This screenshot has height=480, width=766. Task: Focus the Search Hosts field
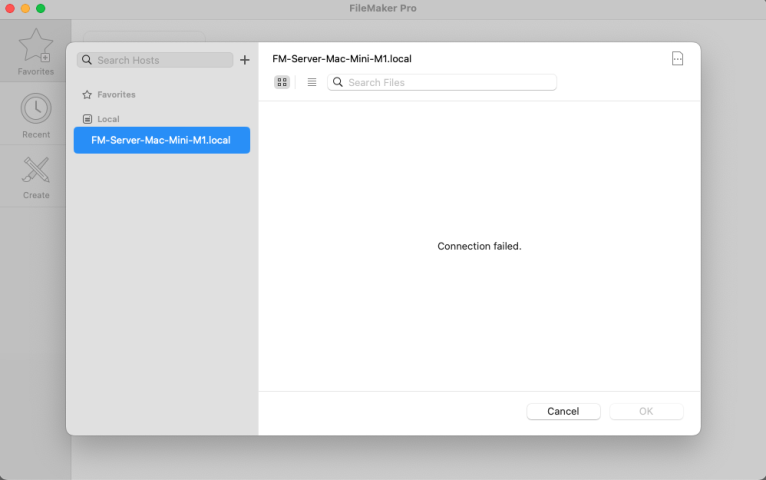[155, 60]
